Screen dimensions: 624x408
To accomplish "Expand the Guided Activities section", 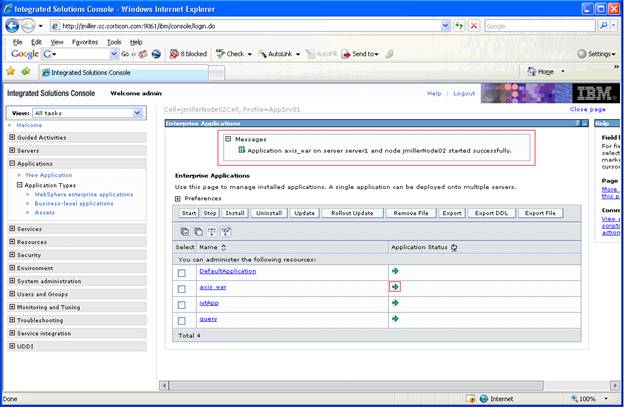I will click(12, 137).
